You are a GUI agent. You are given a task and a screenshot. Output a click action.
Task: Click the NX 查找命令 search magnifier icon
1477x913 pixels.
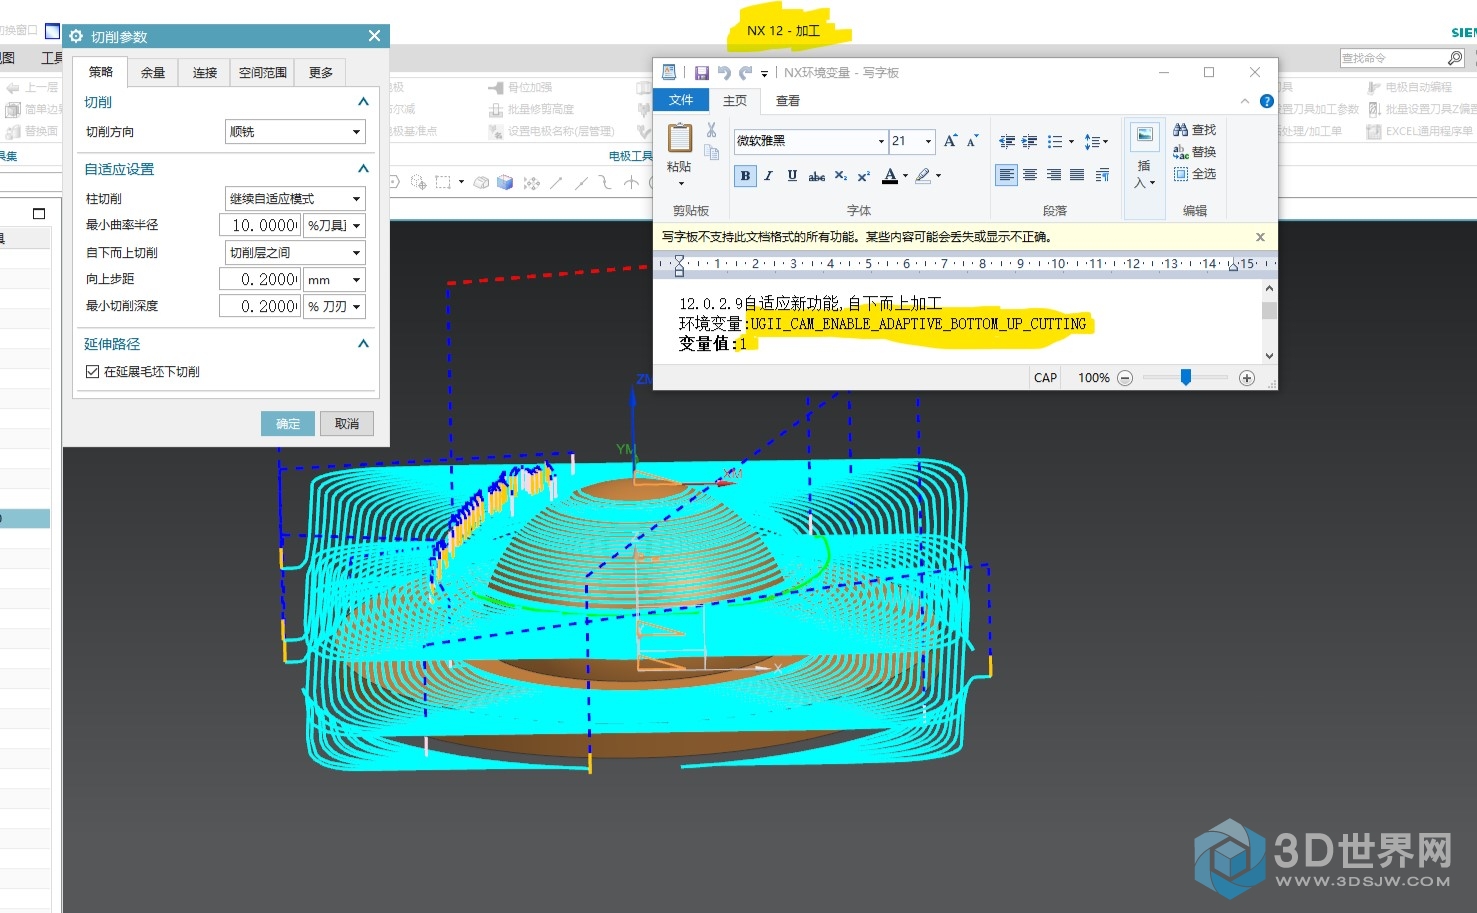tap(1455, 58)
